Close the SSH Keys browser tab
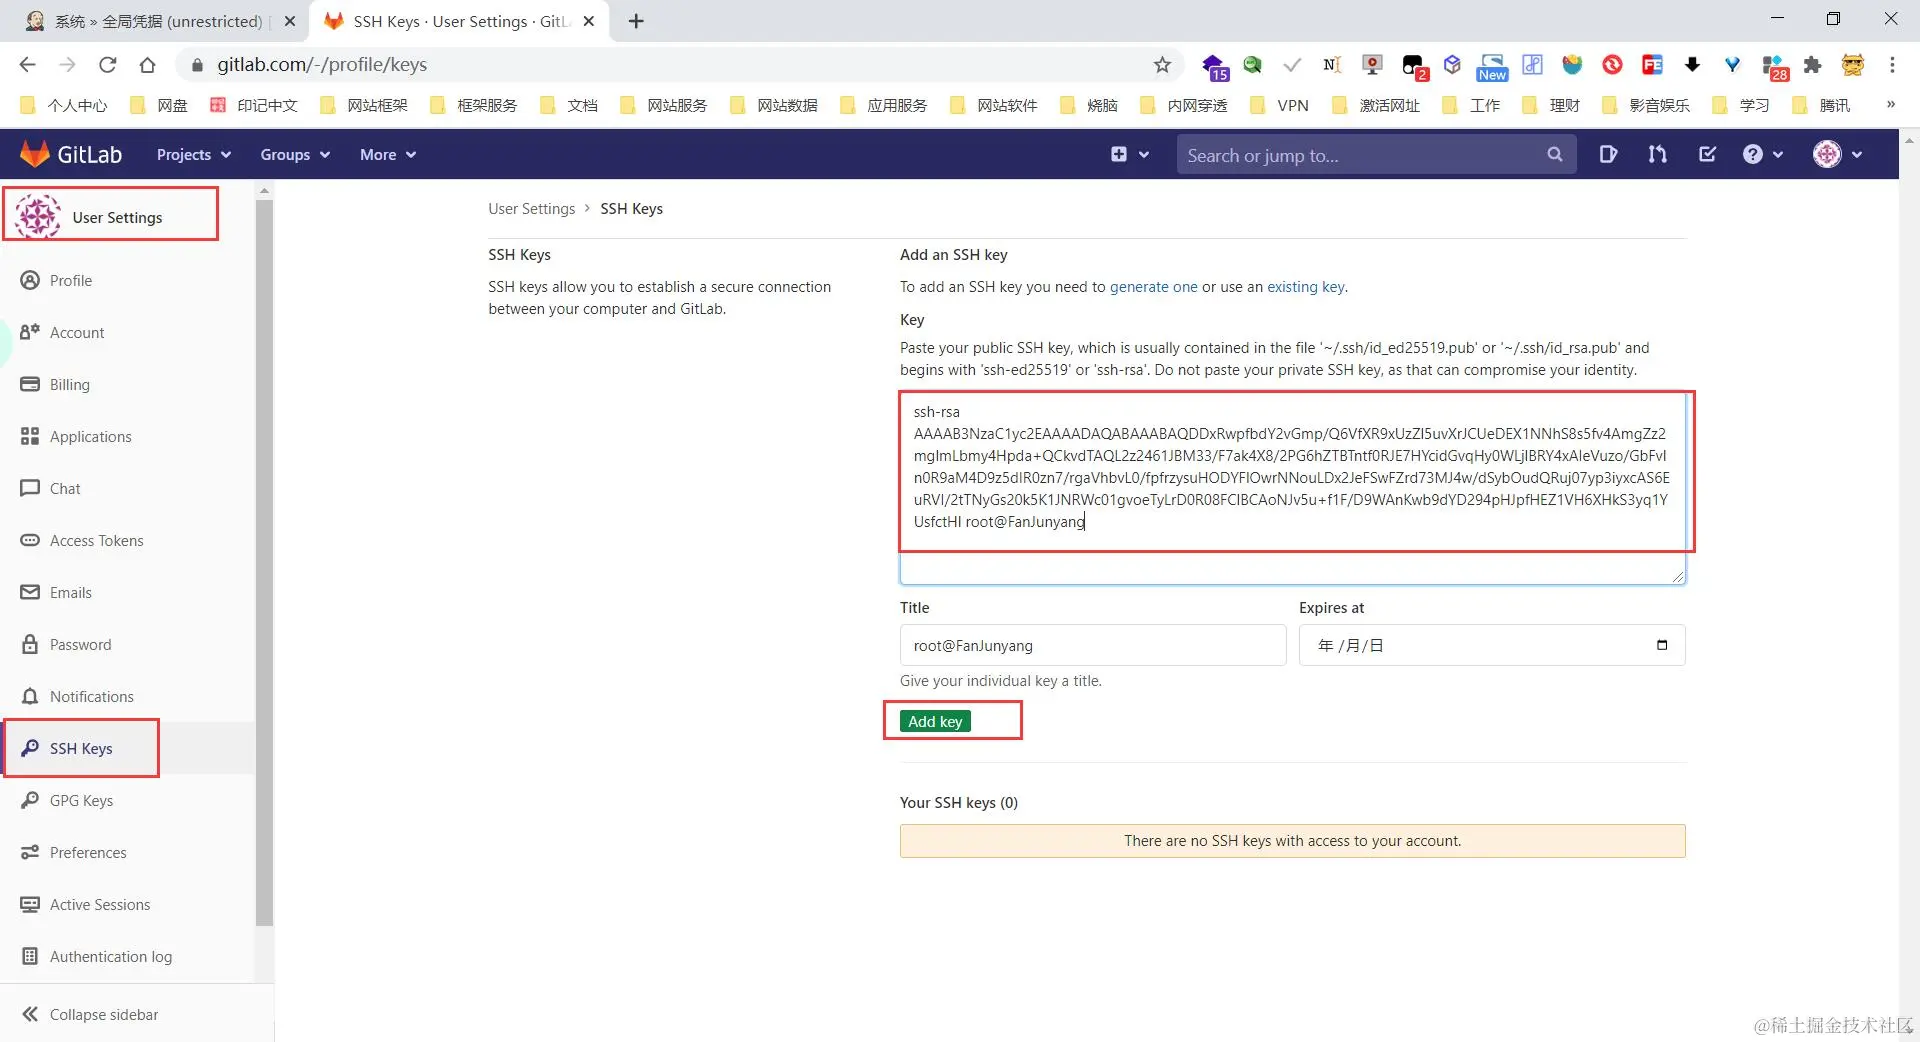The width and height of the screenshot is (1920, 1042). [589, 21]
